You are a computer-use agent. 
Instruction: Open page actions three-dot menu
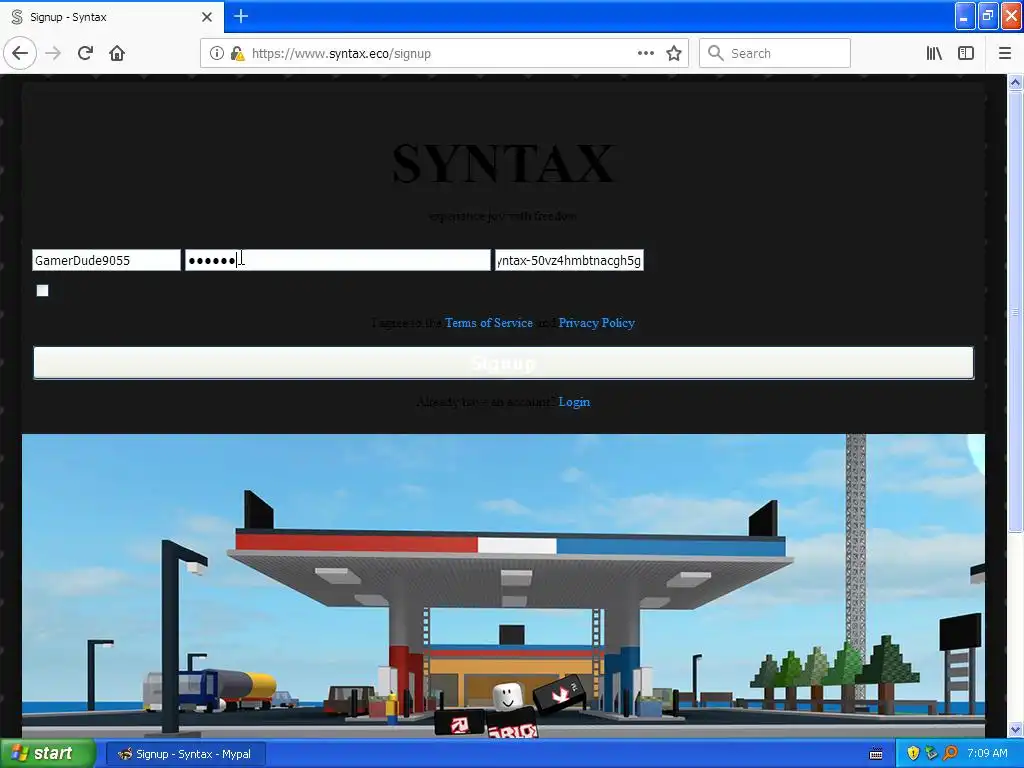click(646, 53)
